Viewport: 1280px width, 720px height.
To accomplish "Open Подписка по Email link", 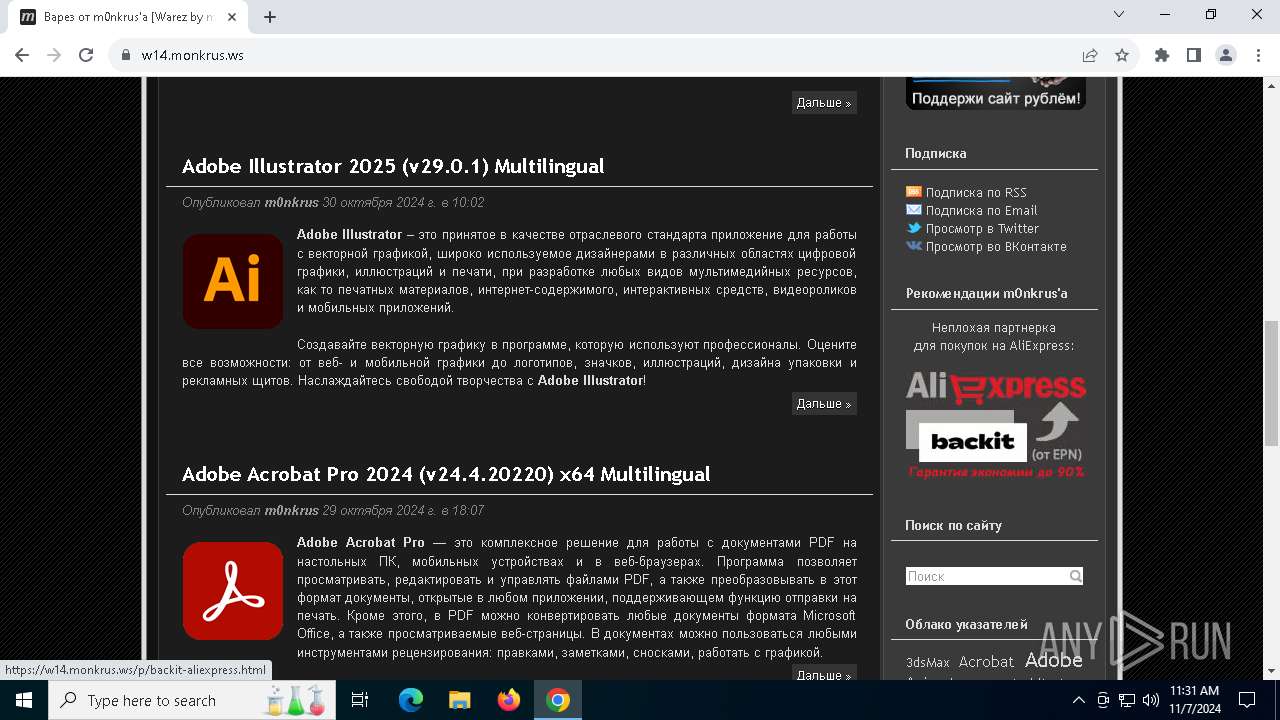I will (981, 211).
